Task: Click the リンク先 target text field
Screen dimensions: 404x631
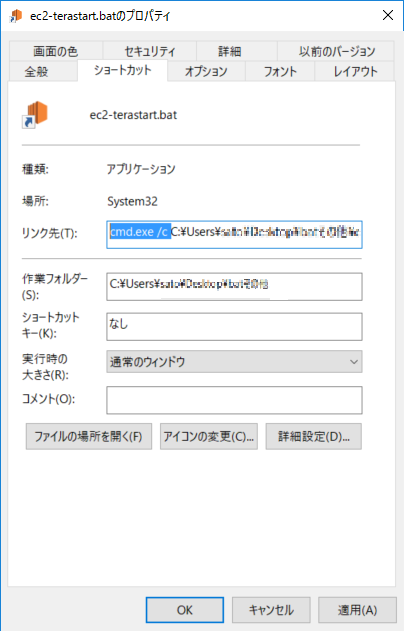Action: point(234,235)
